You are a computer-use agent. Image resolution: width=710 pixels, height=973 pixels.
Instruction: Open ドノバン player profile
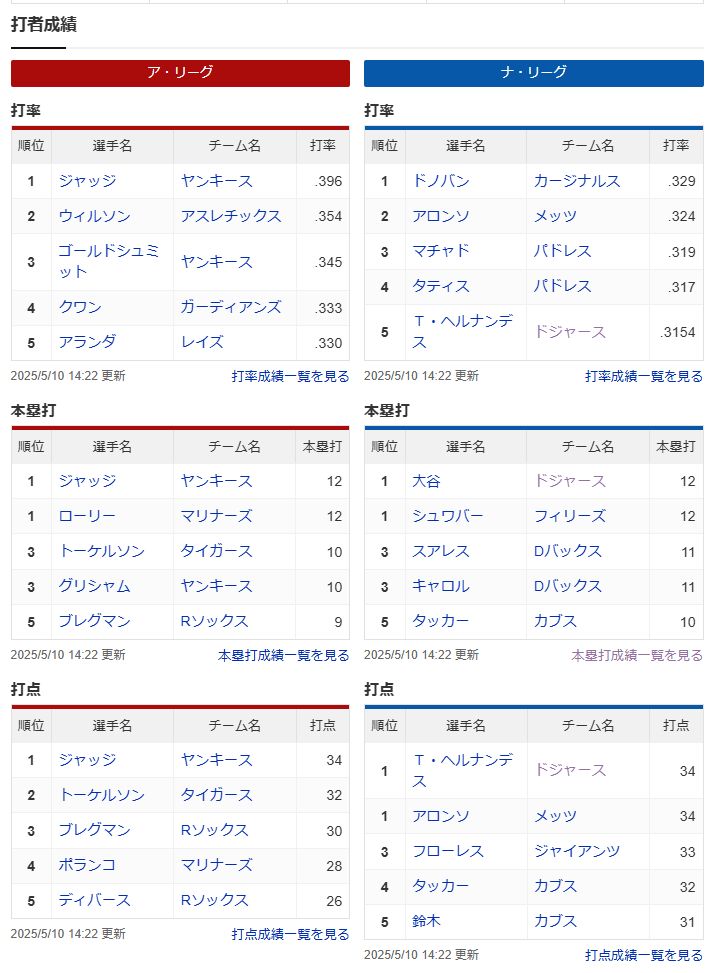coord(441,181)
